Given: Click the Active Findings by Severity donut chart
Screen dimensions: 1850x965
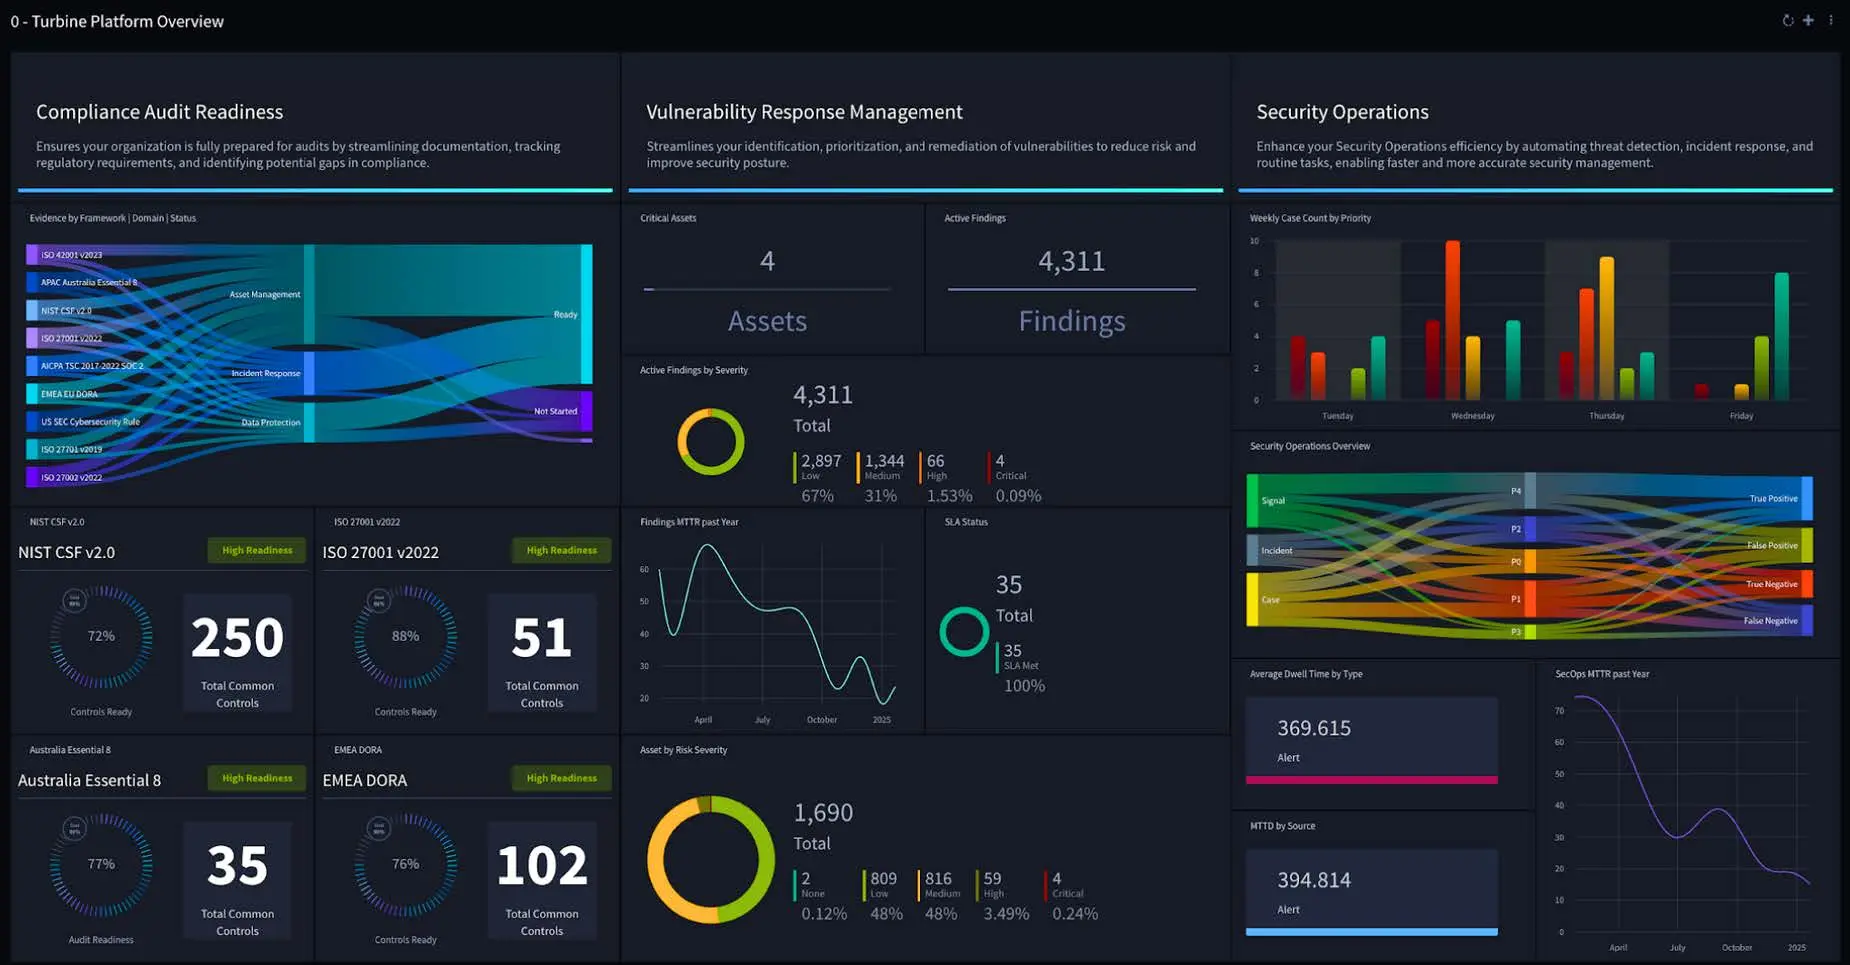Looking at the screenshot, I should [711, 441].
